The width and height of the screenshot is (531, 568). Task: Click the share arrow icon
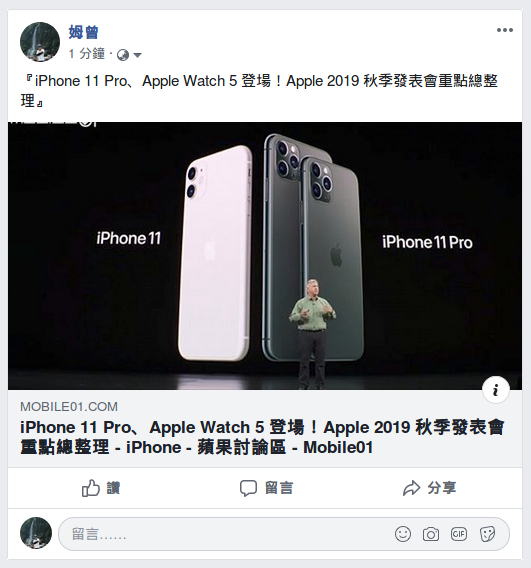[x=411, y=488]
